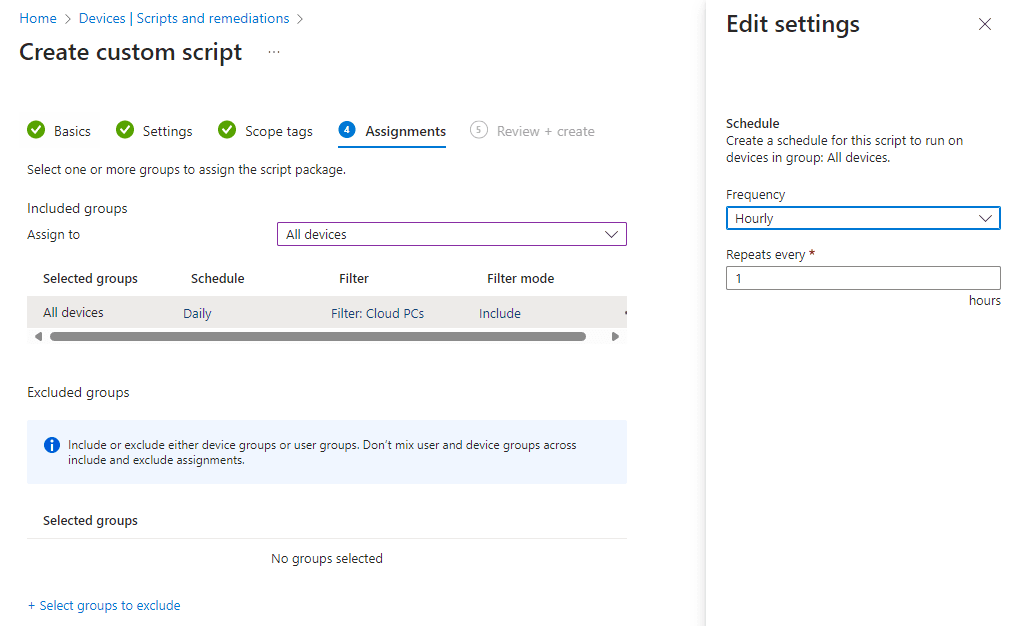Click the Repeats every hours input field
Screen dimensions: 1018x626
tap(862, 278)
